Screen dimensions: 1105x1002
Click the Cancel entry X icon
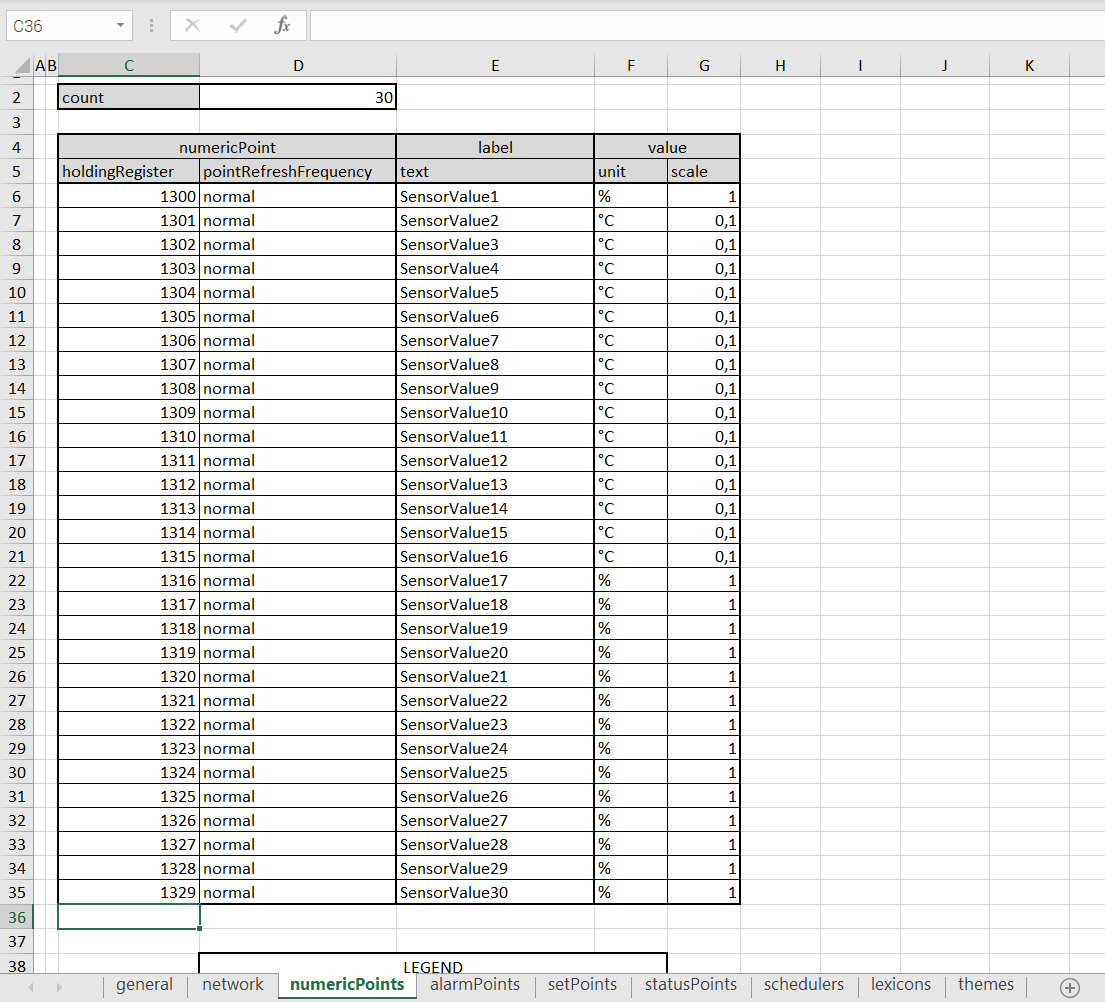coord(192,26)
